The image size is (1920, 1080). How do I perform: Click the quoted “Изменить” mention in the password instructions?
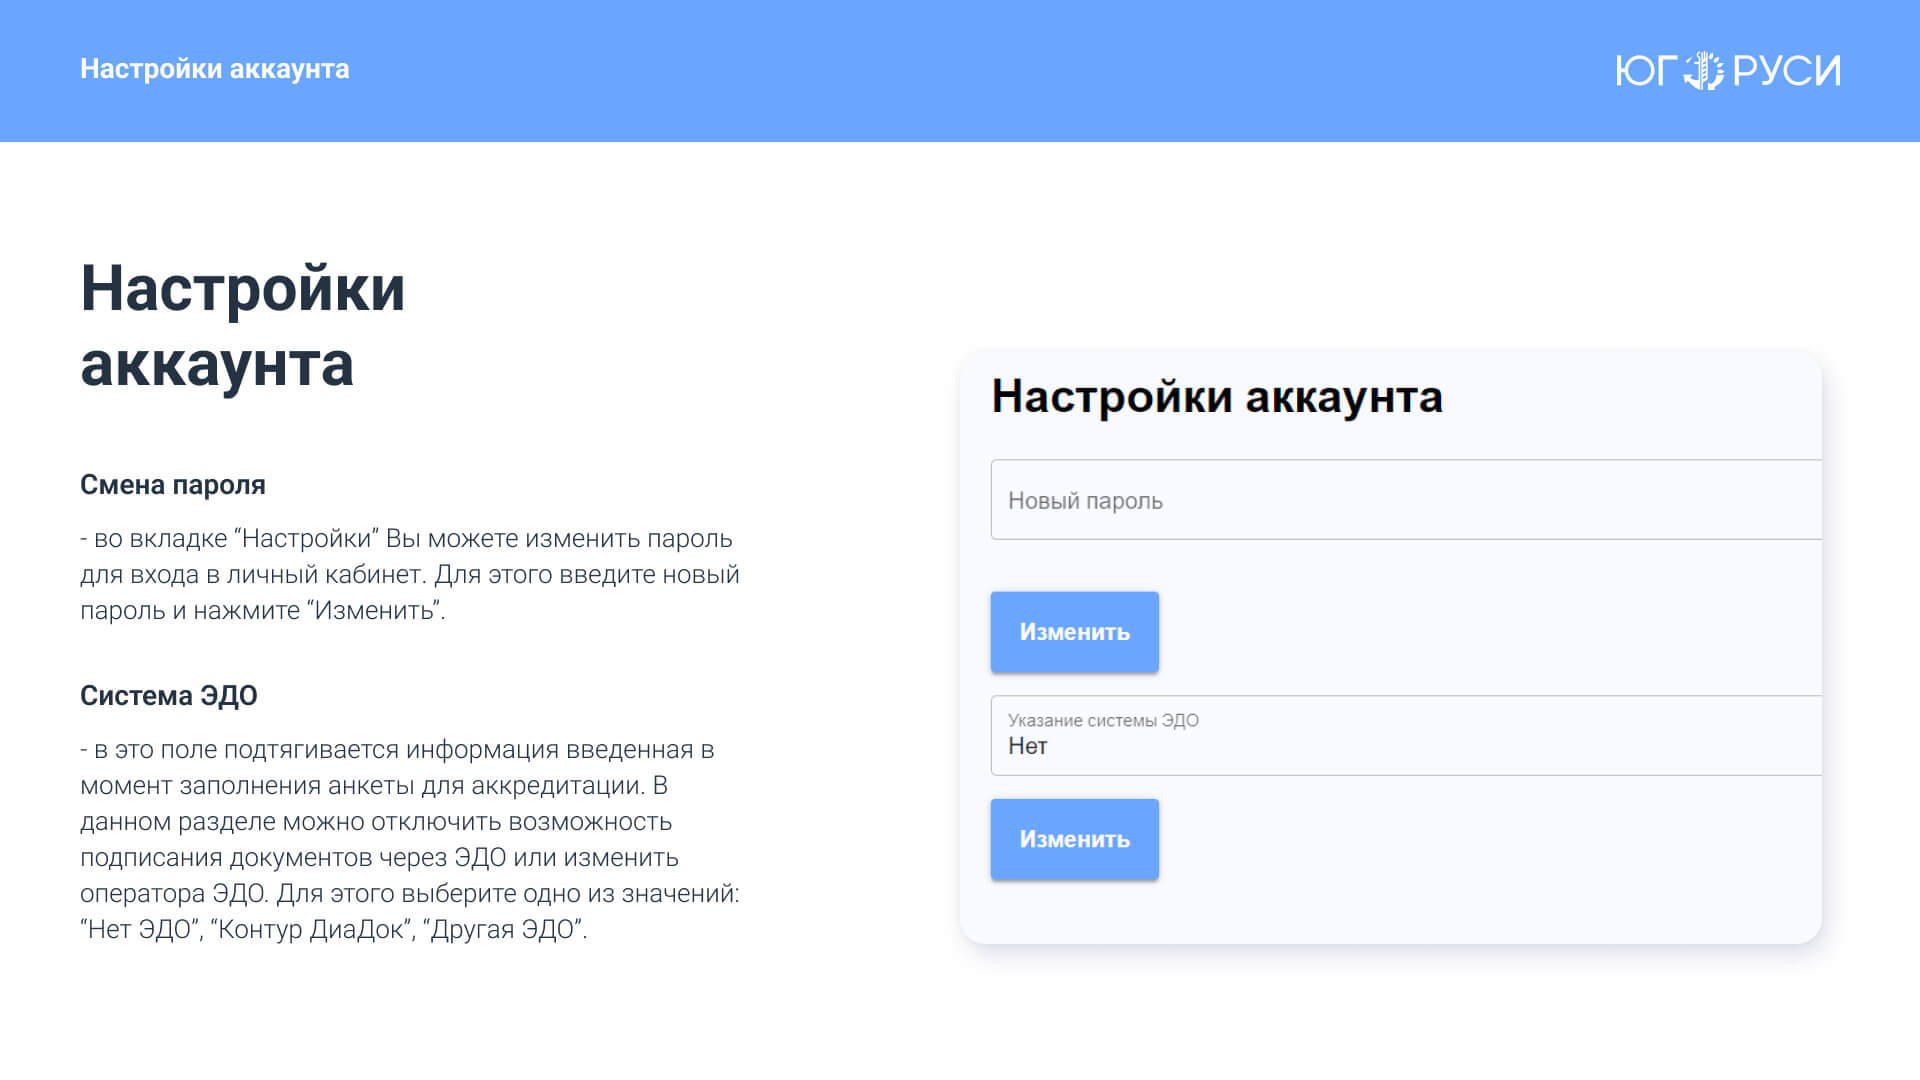[373, 611]
